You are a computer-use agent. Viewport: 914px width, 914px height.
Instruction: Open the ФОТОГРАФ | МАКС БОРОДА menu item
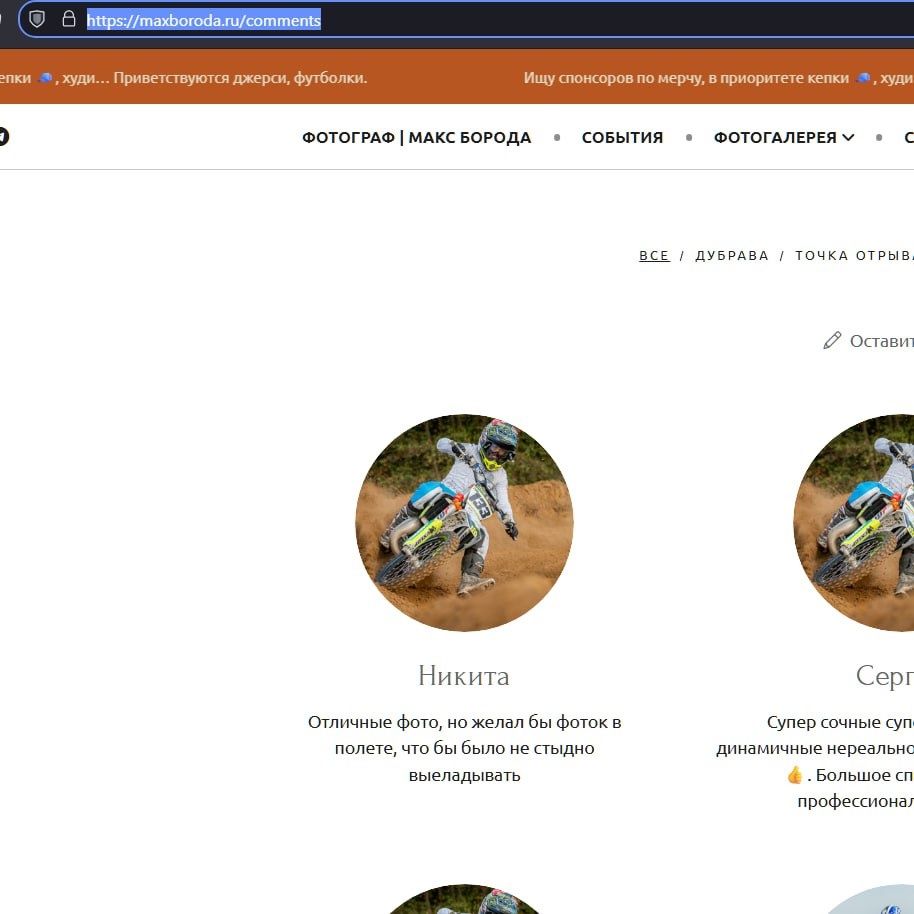click(x=416, y=138)
